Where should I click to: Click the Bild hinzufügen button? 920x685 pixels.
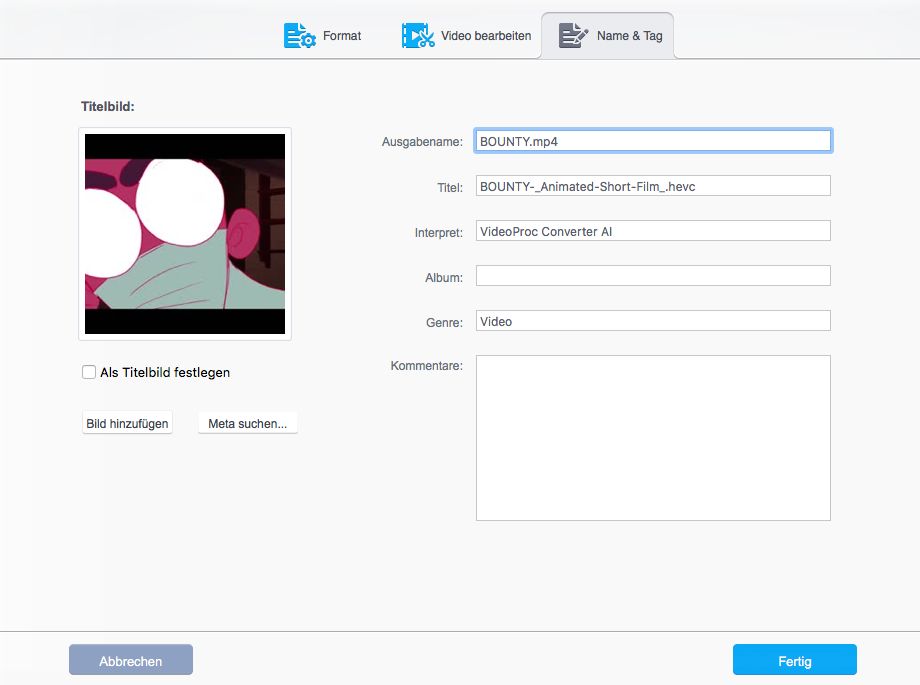(127, 423)
